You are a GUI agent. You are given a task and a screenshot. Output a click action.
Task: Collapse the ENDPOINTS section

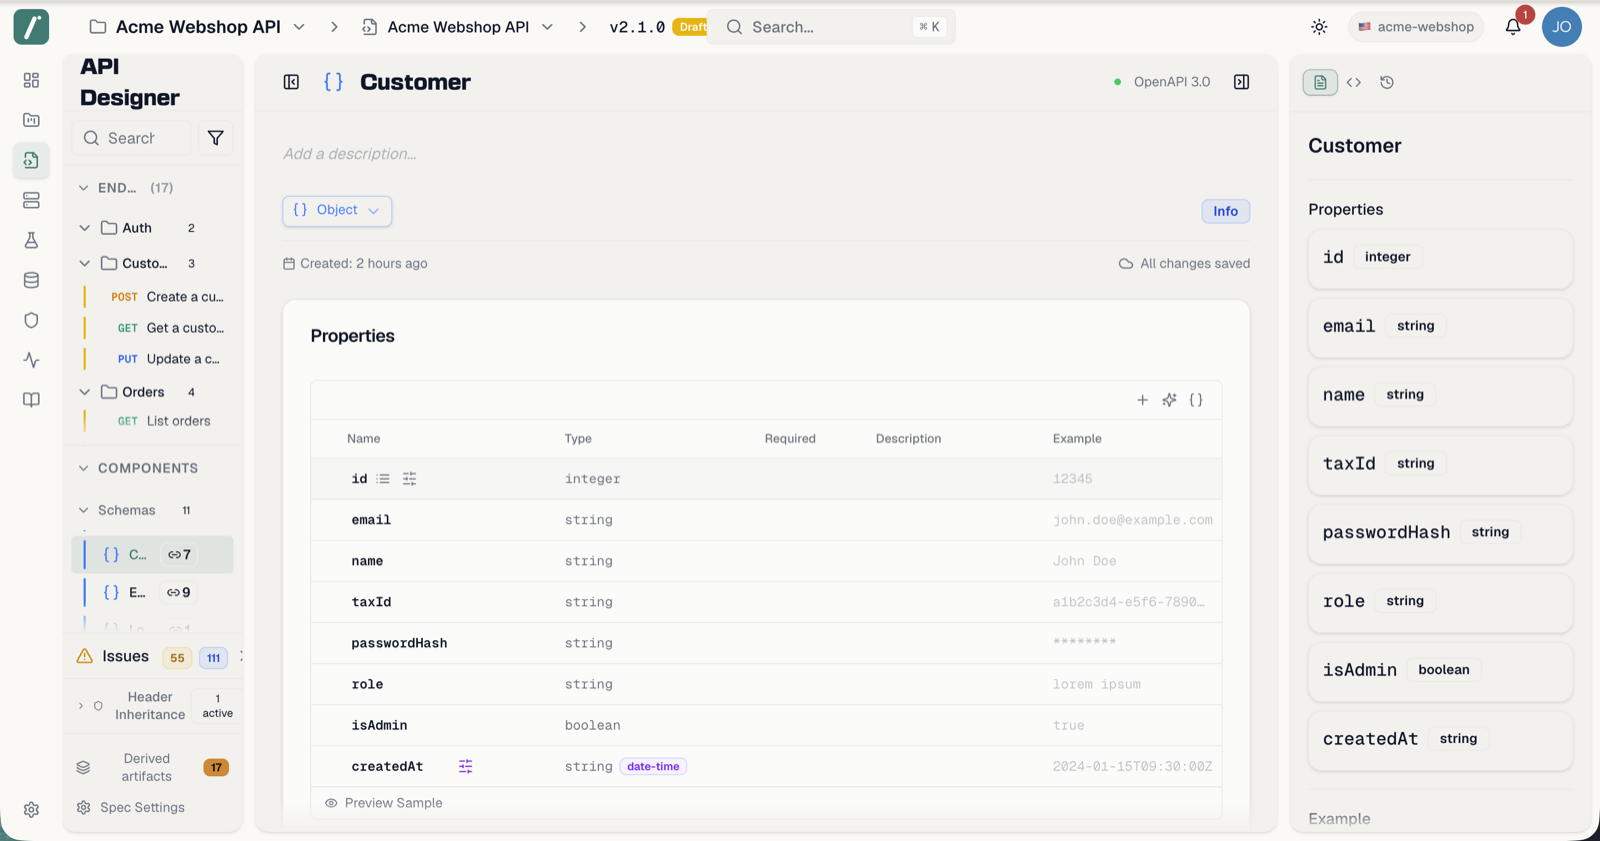84,188
